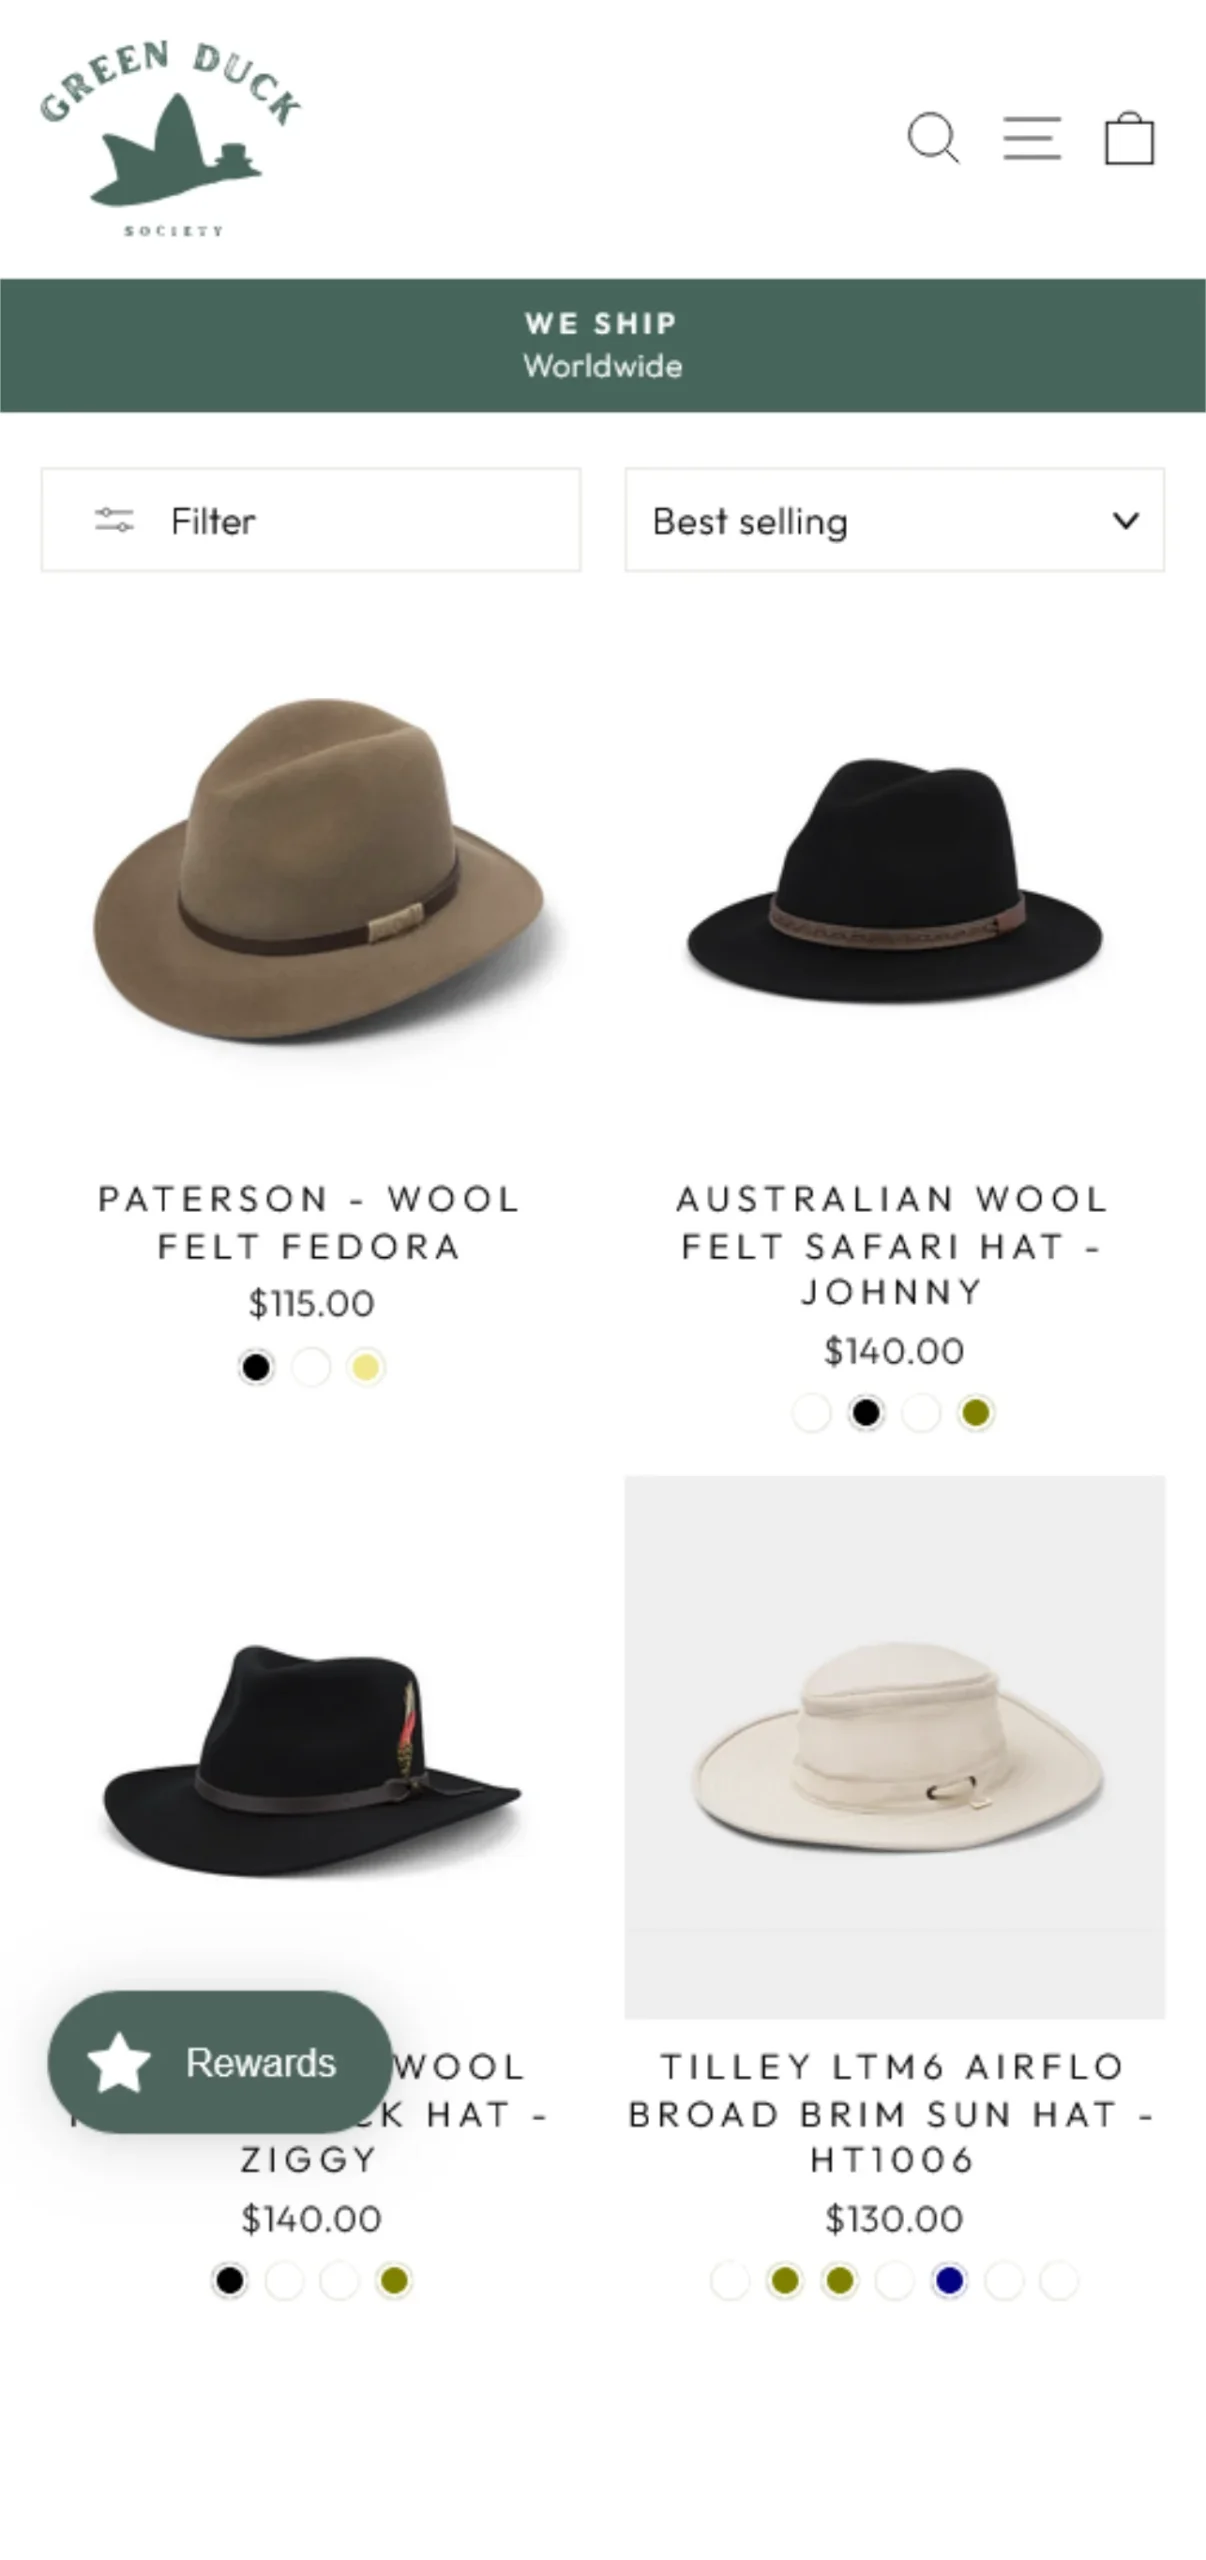Viewport: 1206px width, 2560px height.
Task: Pick navy blue swatch for Tilley hat
Action: [949, 2279]
